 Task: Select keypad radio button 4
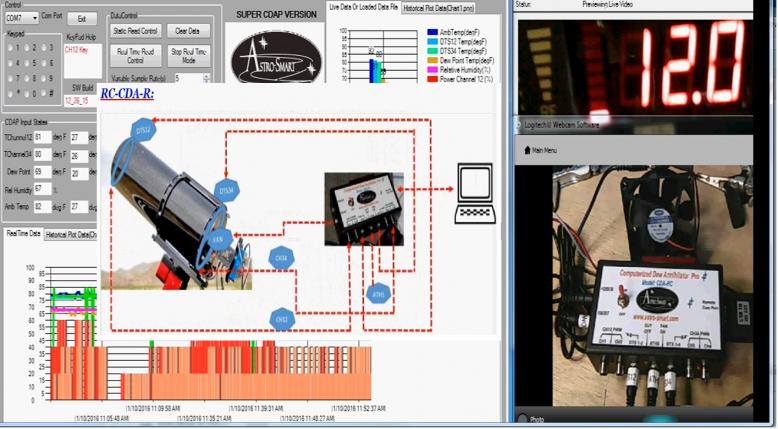pos(10,63)
